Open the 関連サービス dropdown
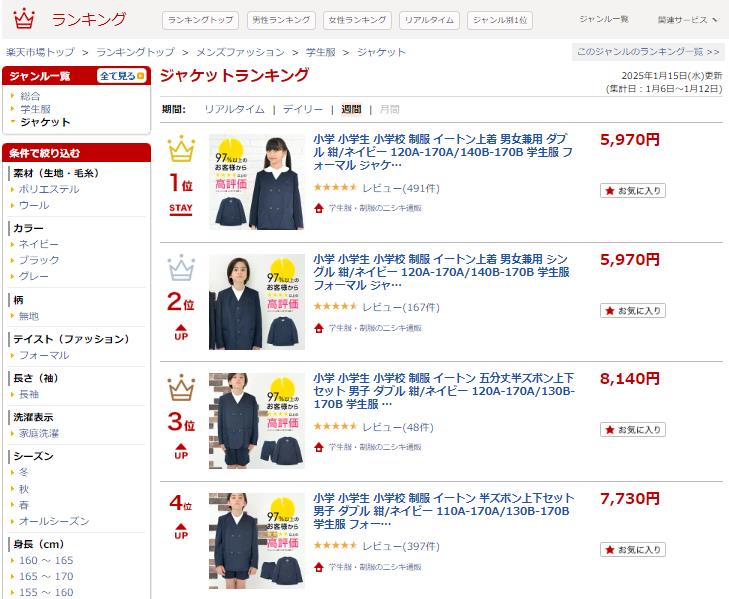 point(688,20)
